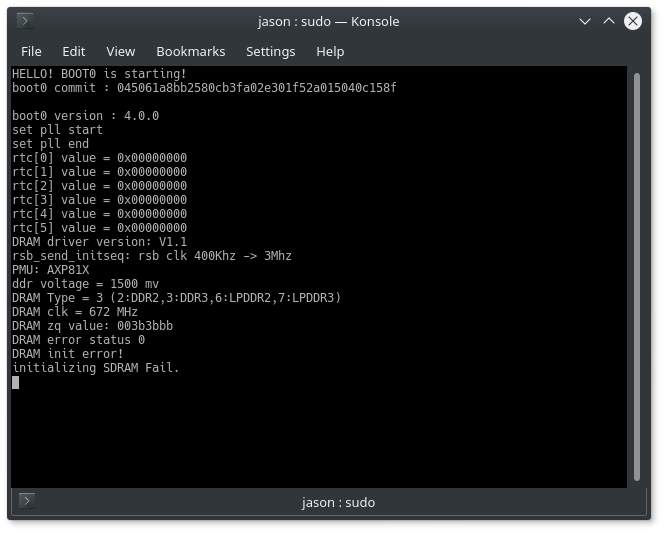
Task: Close the Konsole window
Action: (631, 21)
